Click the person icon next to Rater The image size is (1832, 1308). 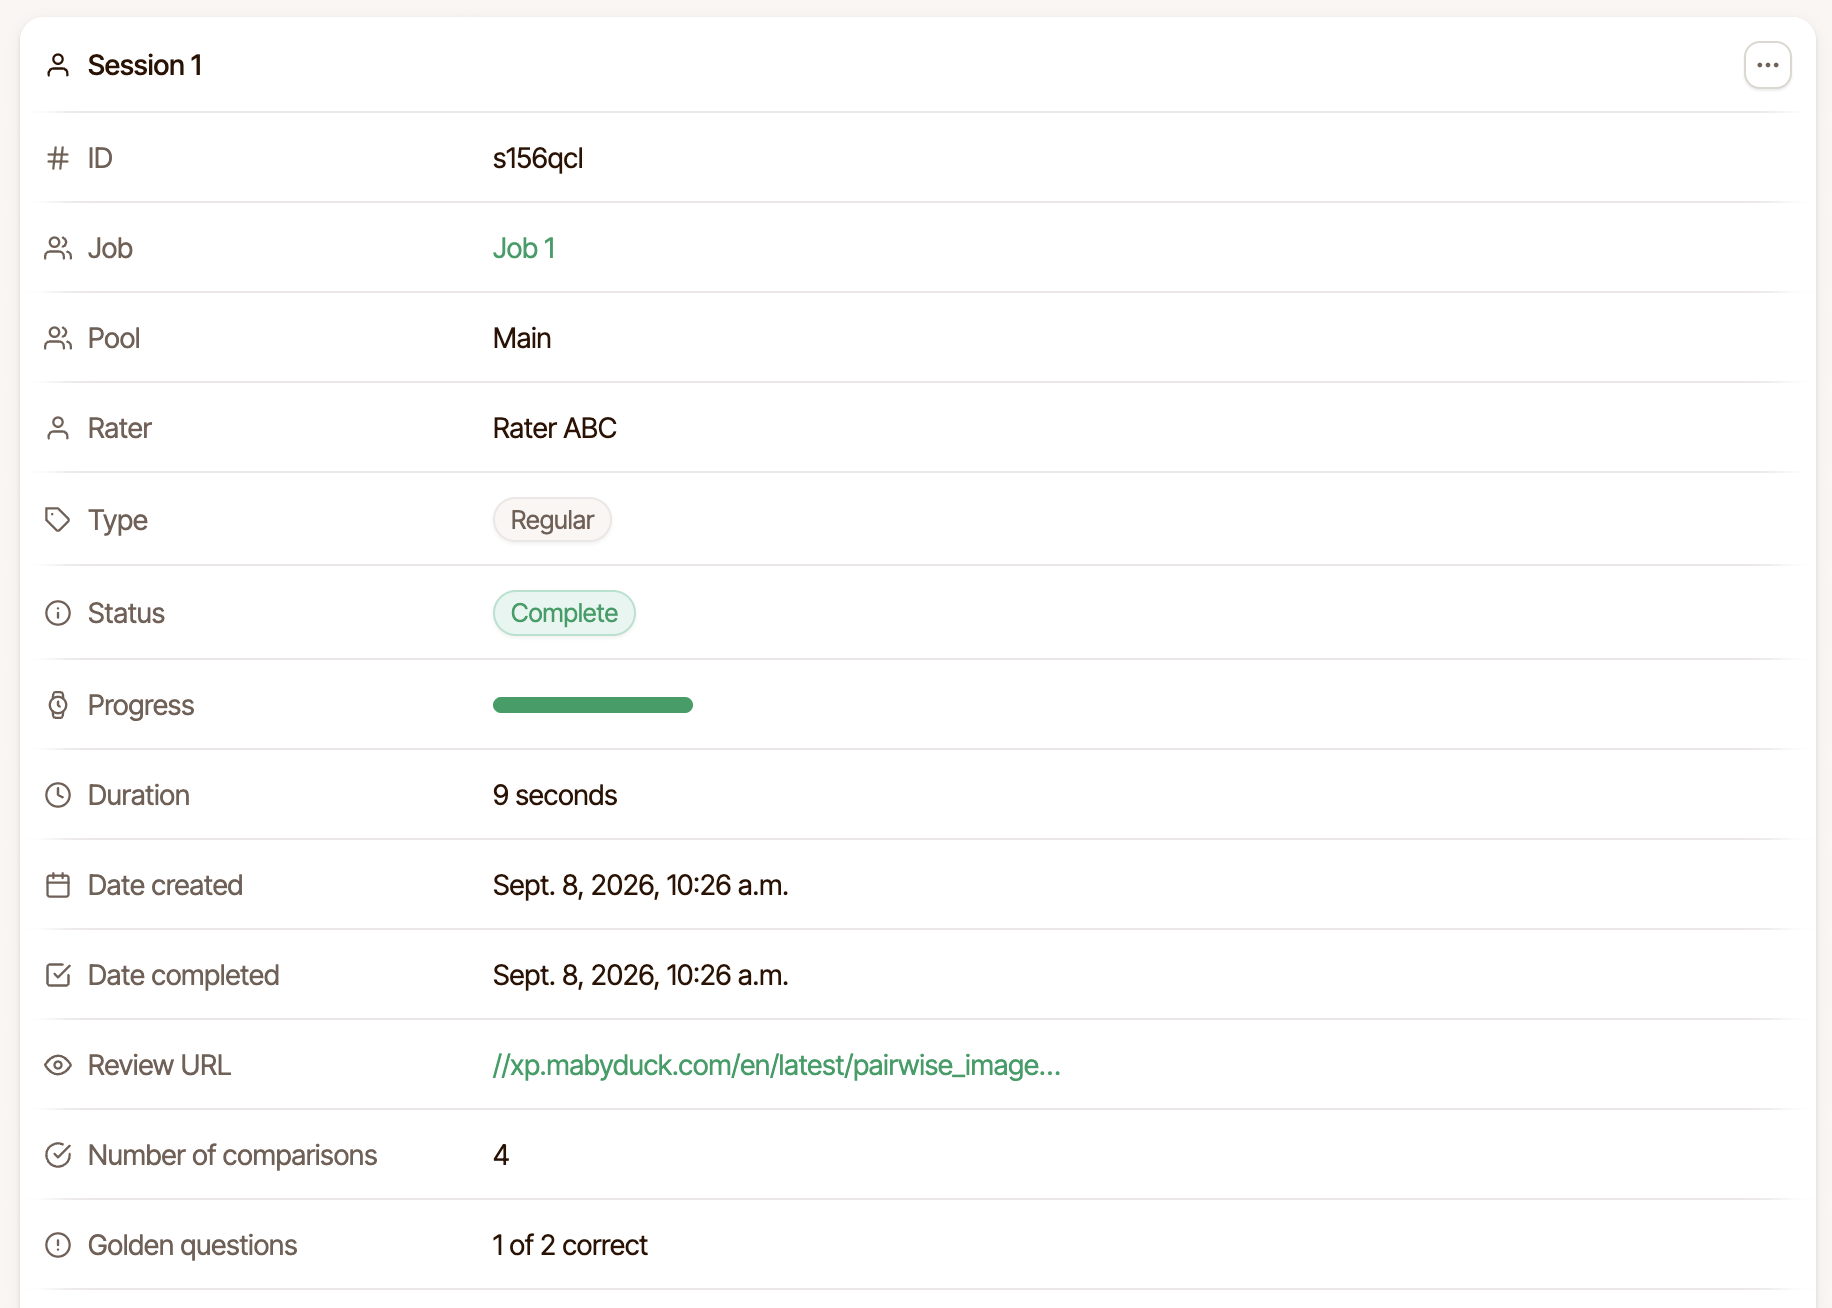point(58,428)
